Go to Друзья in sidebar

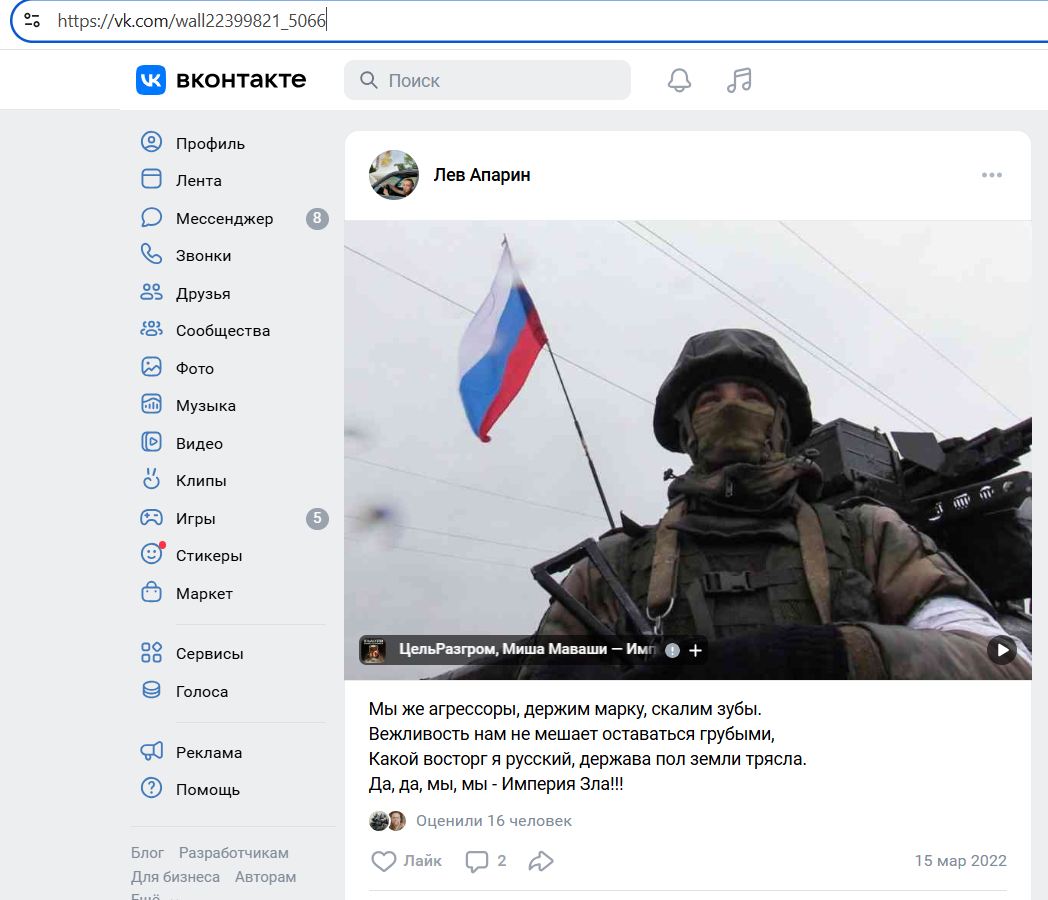(203, 293)
